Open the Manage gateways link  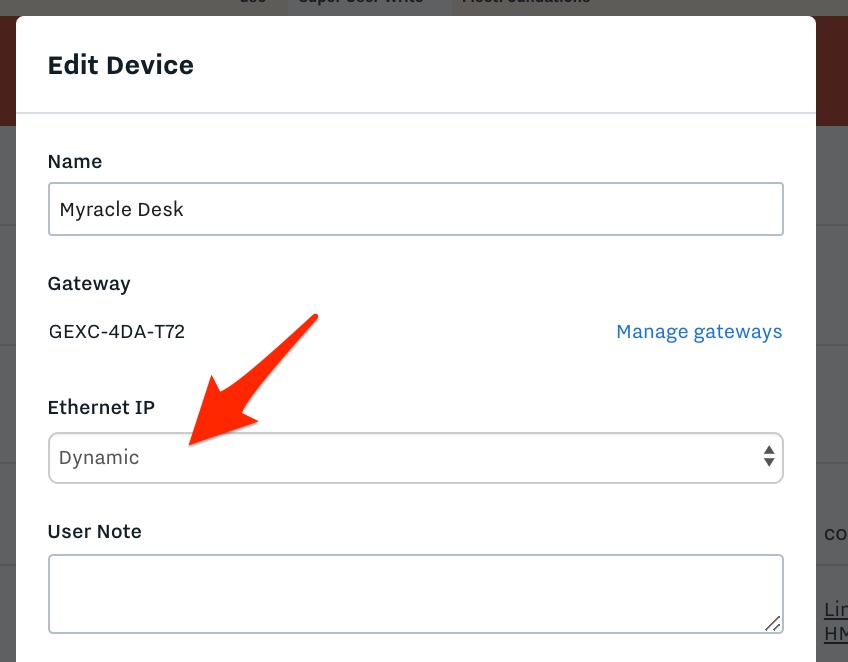point(699,332)
